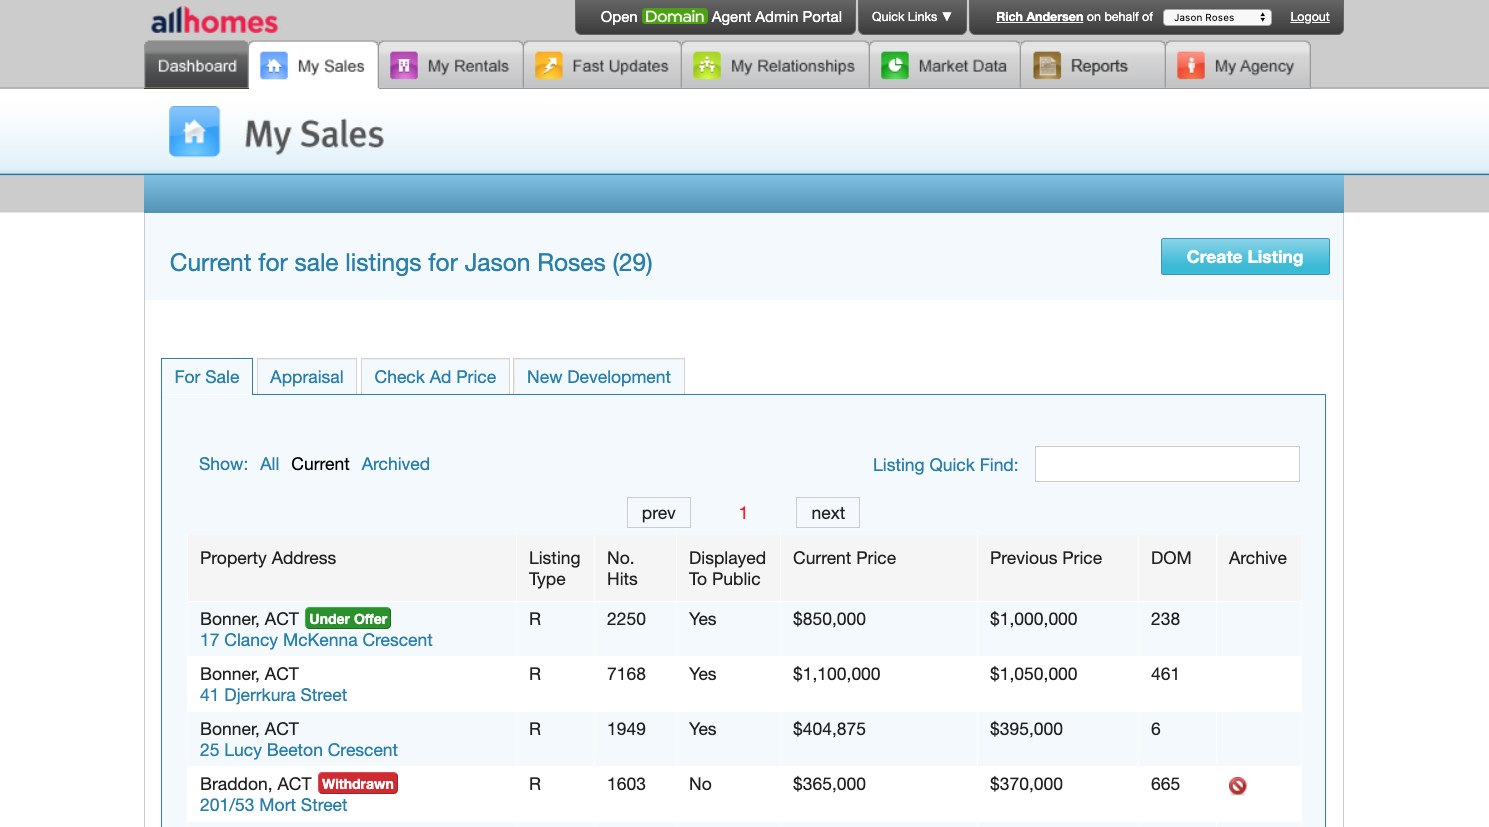The image size is (1489, 827).
Task: Click the Displayed To Public column header
Action: [727, 568]
